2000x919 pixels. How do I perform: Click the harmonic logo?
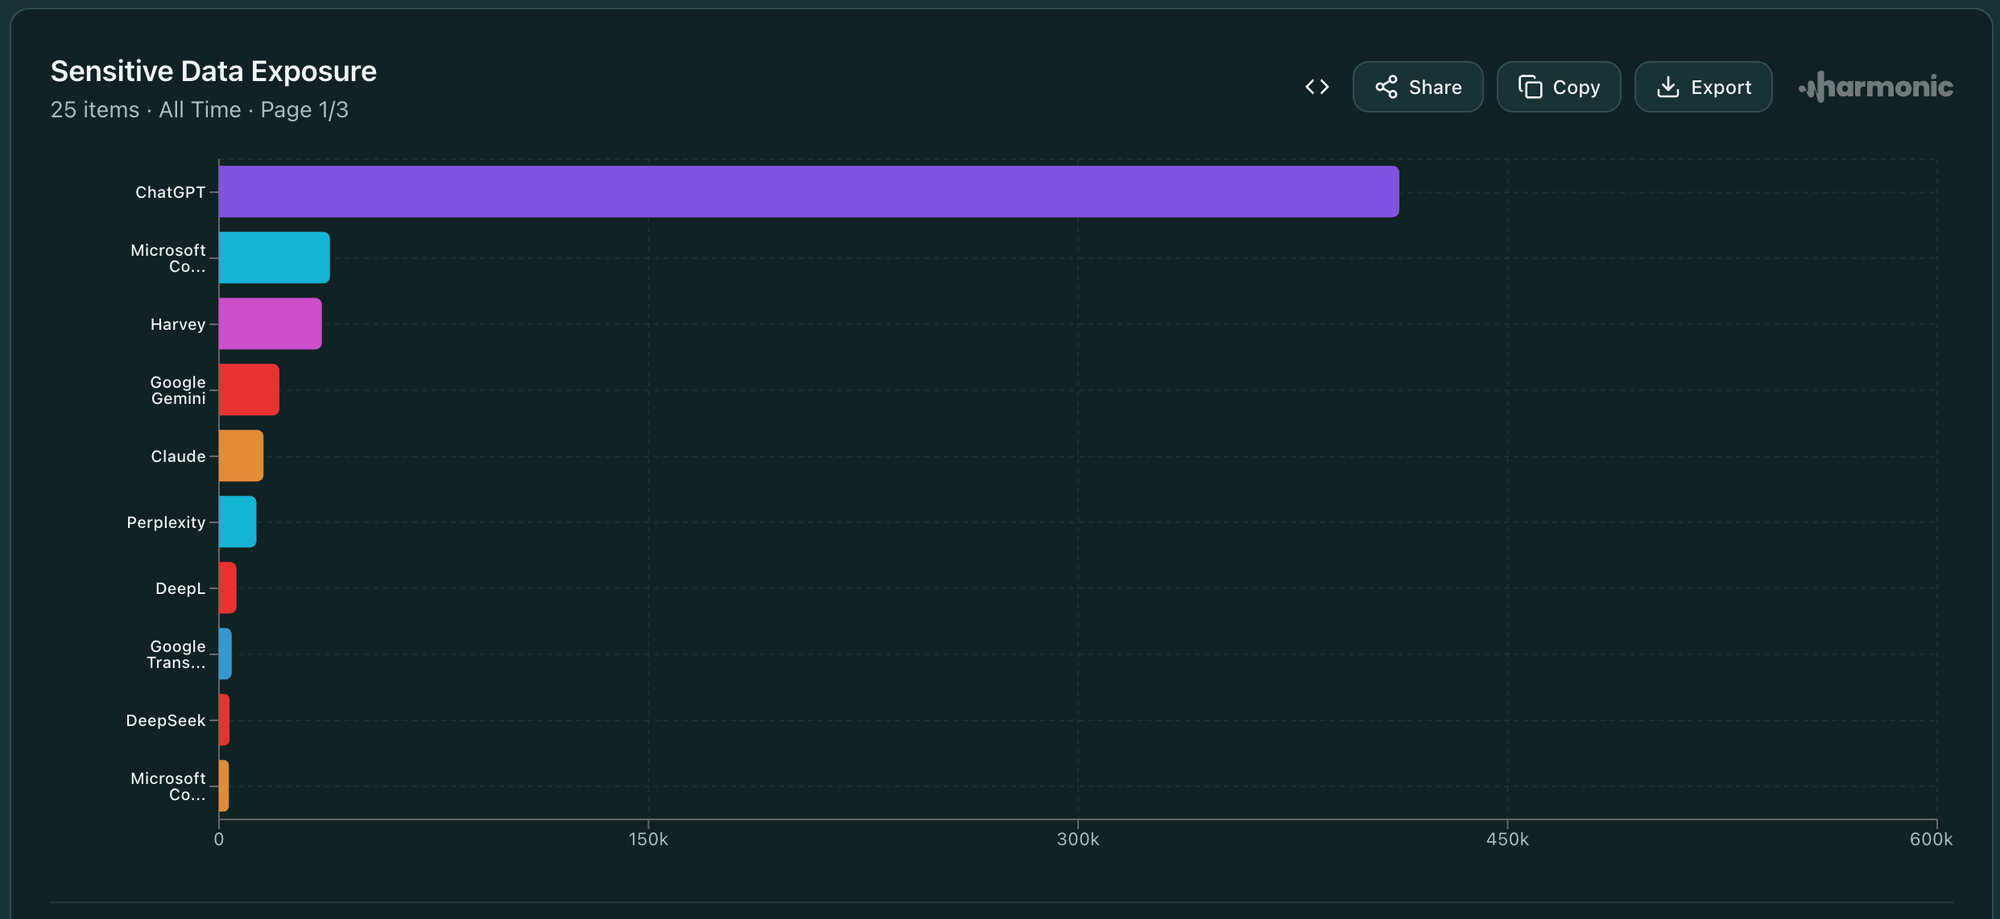pos(1876,87)
